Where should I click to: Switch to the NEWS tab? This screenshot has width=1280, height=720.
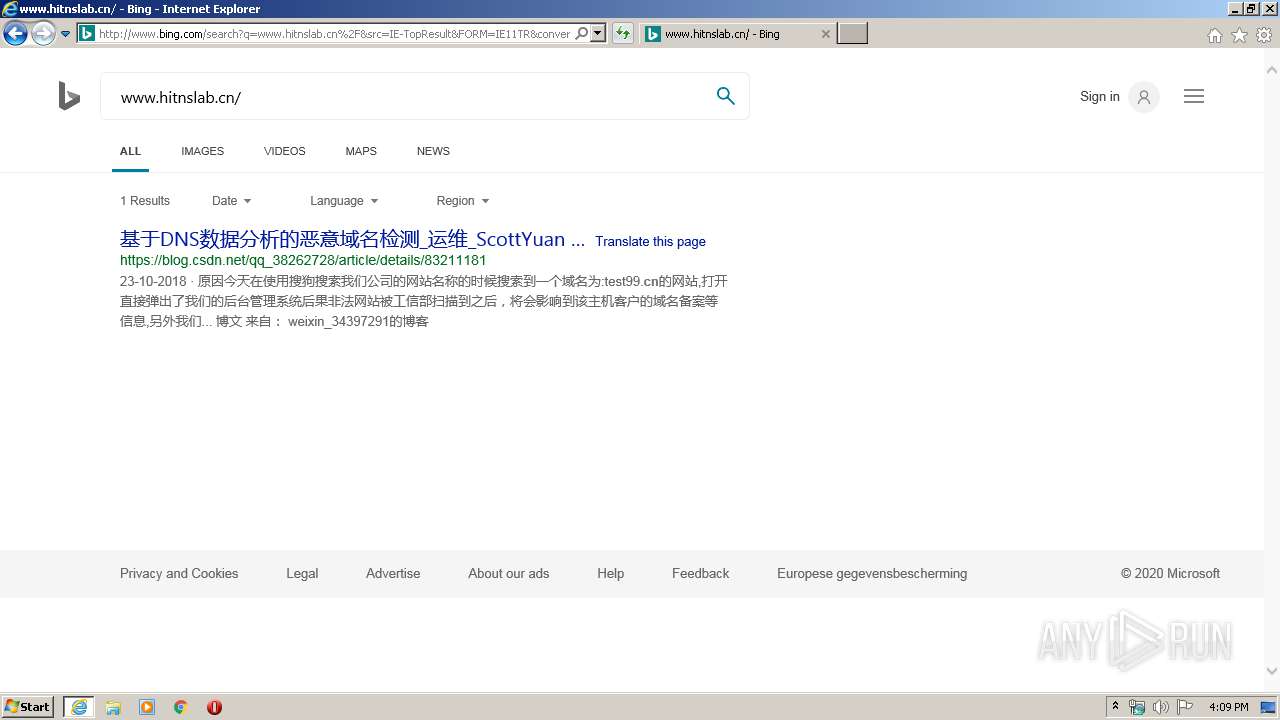[433, 151]
